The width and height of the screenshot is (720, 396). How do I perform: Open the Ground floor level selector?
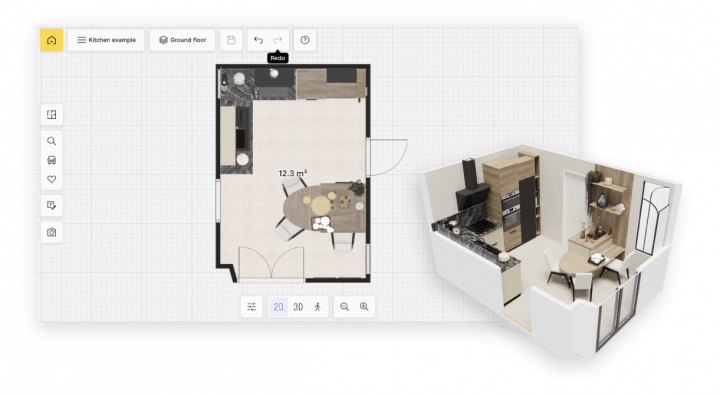182,40
